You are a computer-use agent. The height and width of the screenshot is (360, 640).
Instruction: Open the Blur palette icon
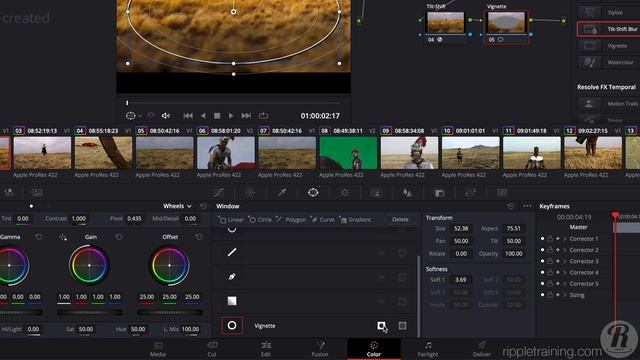point(407,192)
